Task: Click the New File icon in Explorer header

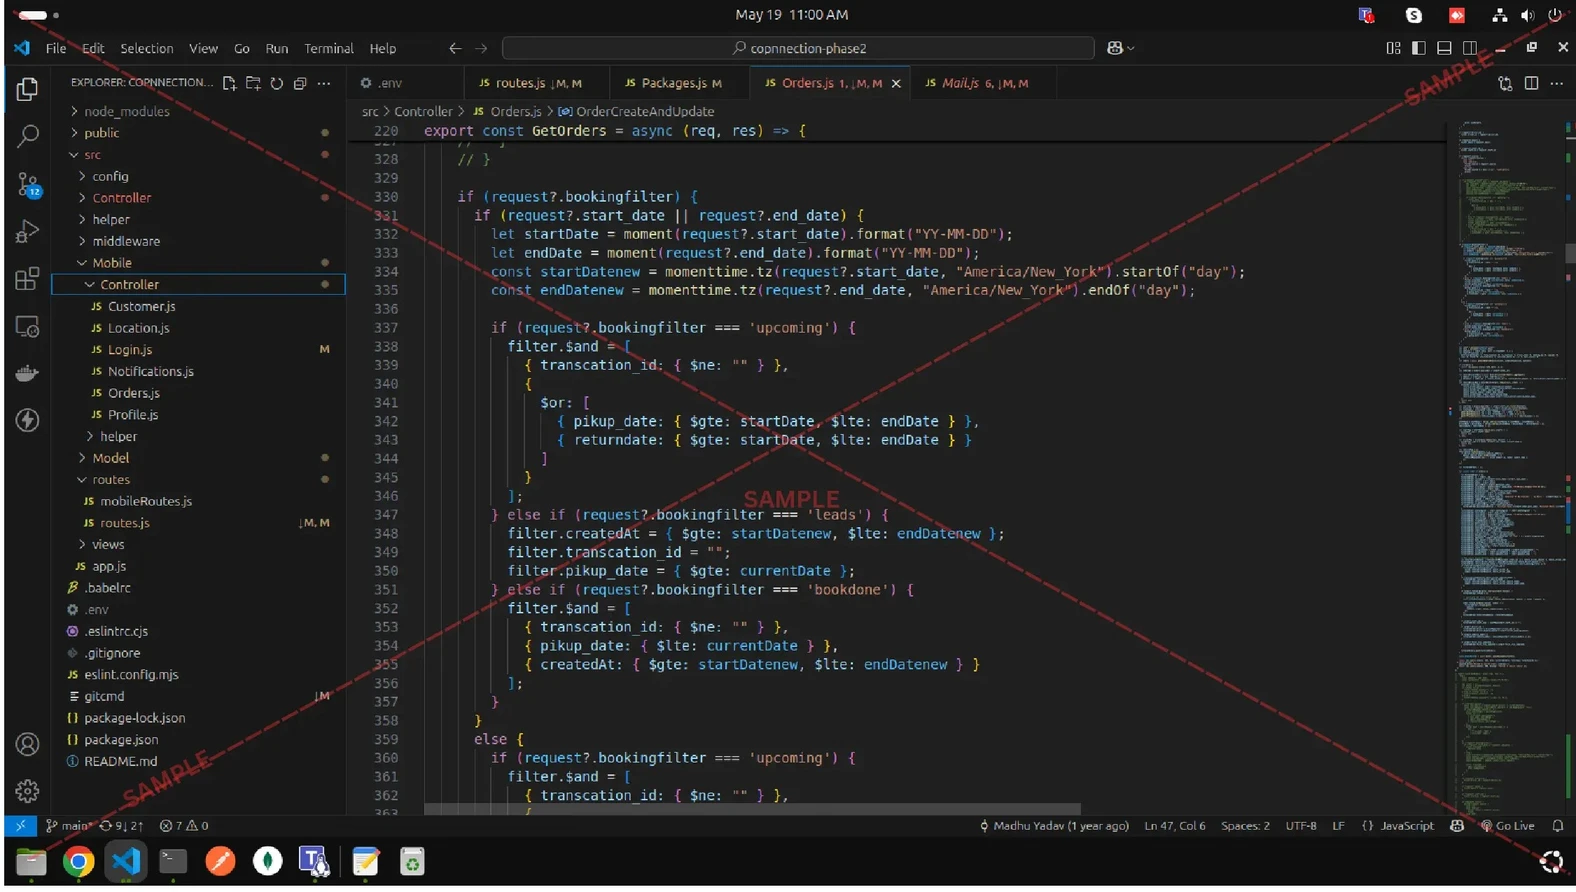Action: (x=229, y=83)
